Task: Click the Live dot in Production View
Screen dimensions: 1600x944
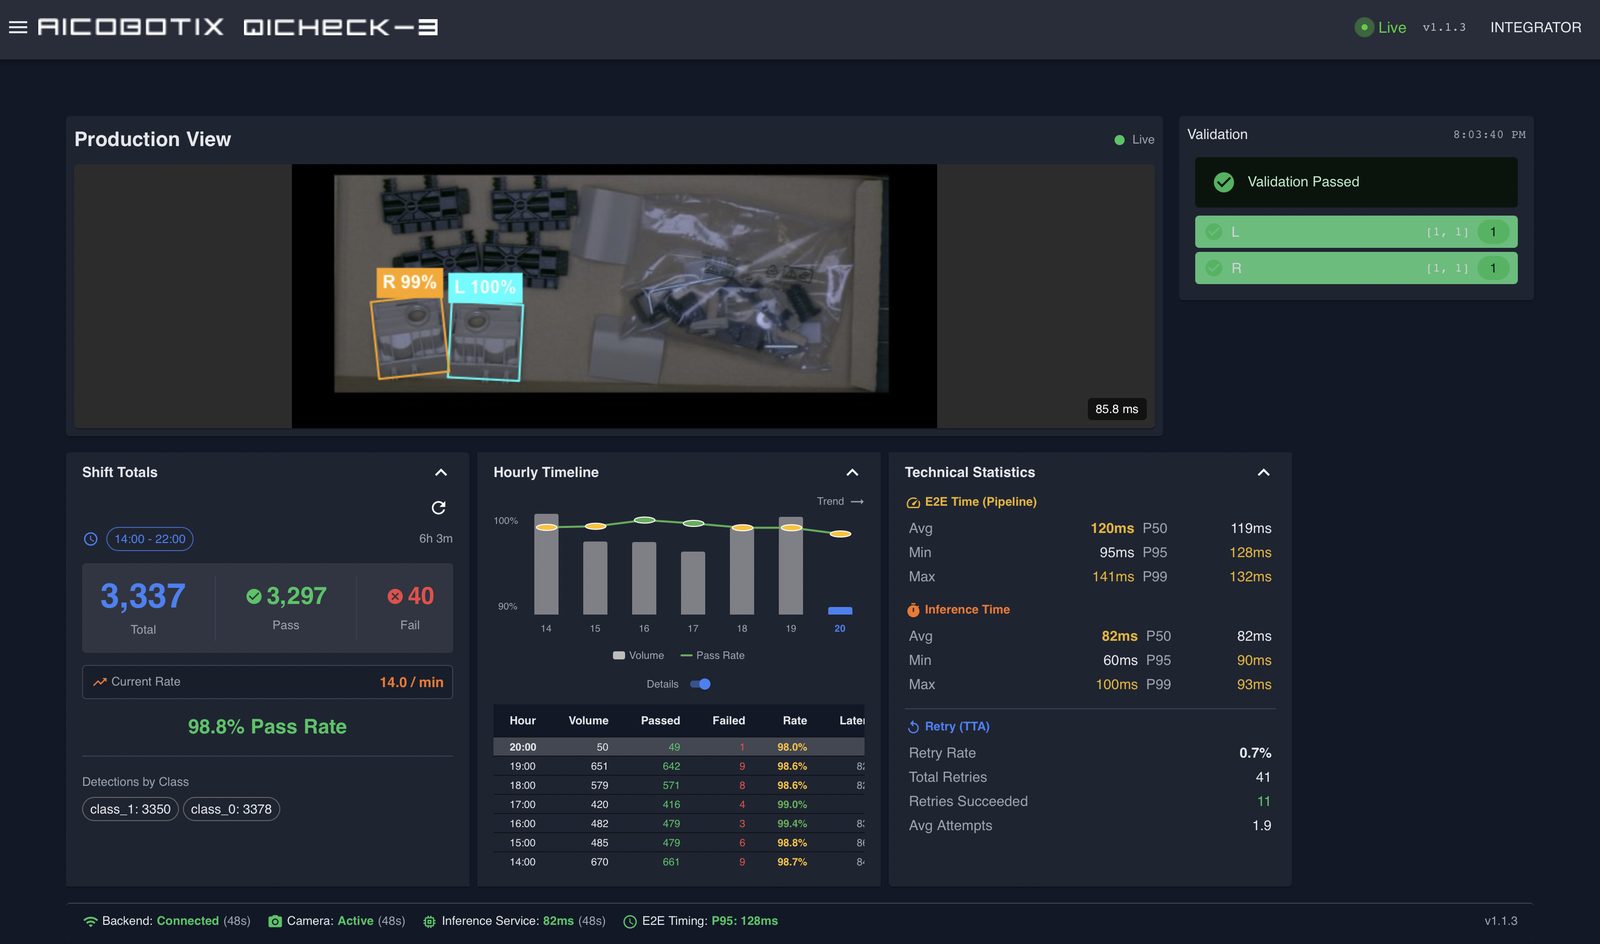Action: click(1119, 140)
